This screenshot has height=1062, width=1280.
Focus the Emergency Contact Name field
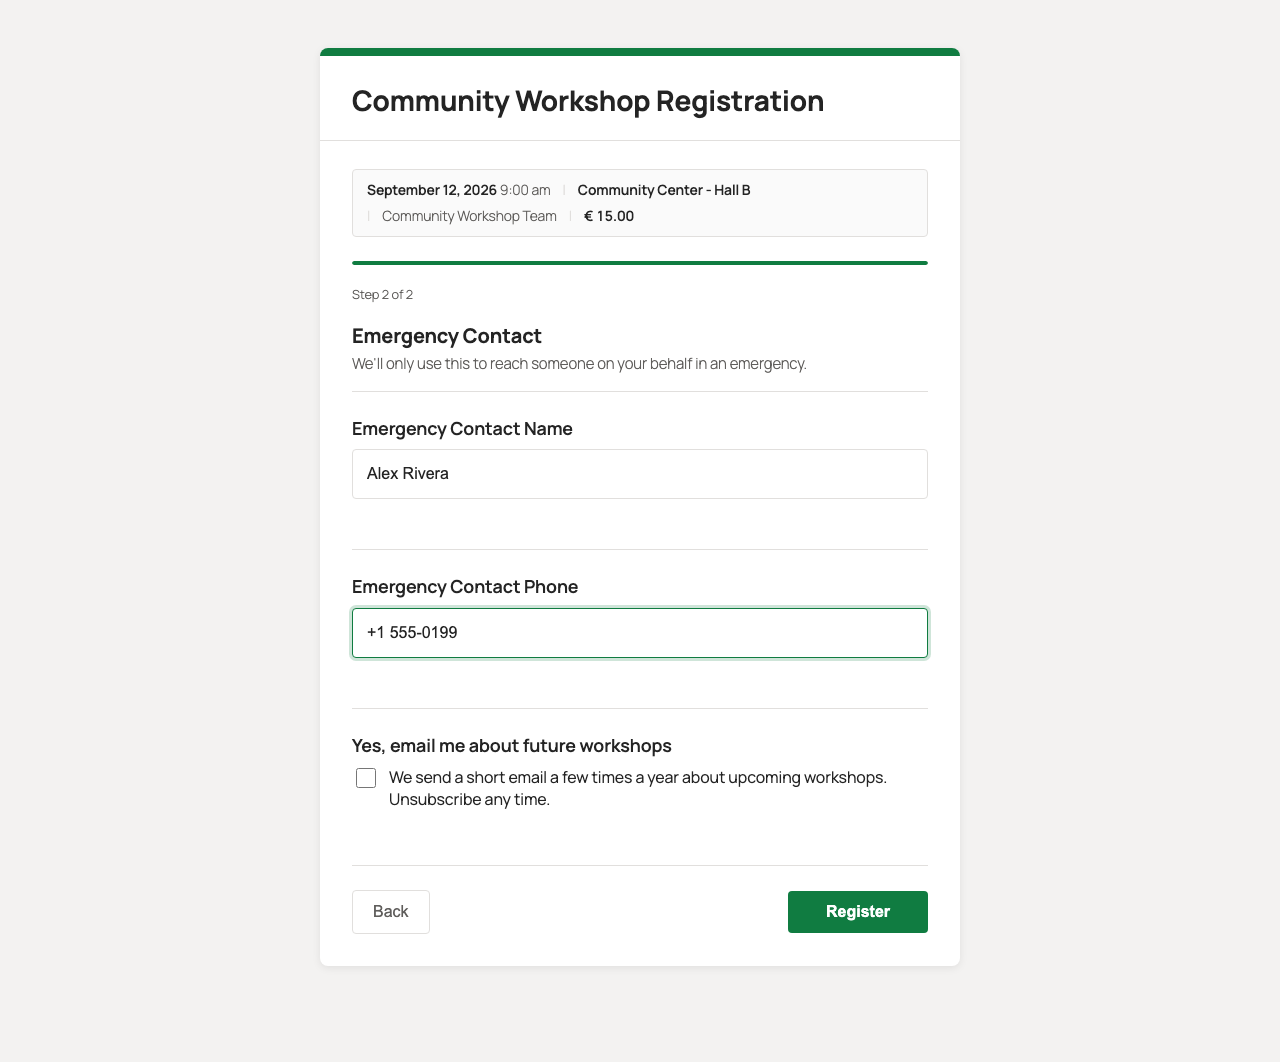(640, 474)
